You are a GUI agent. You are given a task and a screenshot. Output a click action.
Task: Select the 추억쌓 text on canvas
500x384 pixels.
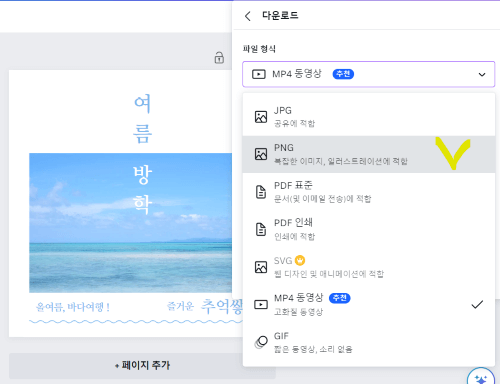[x=222, y=307]
